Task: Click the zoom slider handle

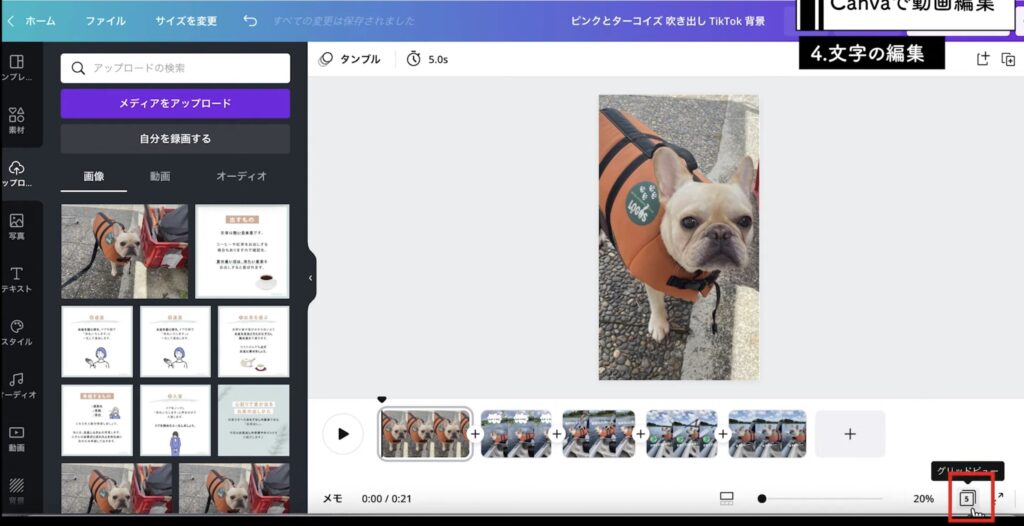Action: pyautogui.click(x=761, y=499)
